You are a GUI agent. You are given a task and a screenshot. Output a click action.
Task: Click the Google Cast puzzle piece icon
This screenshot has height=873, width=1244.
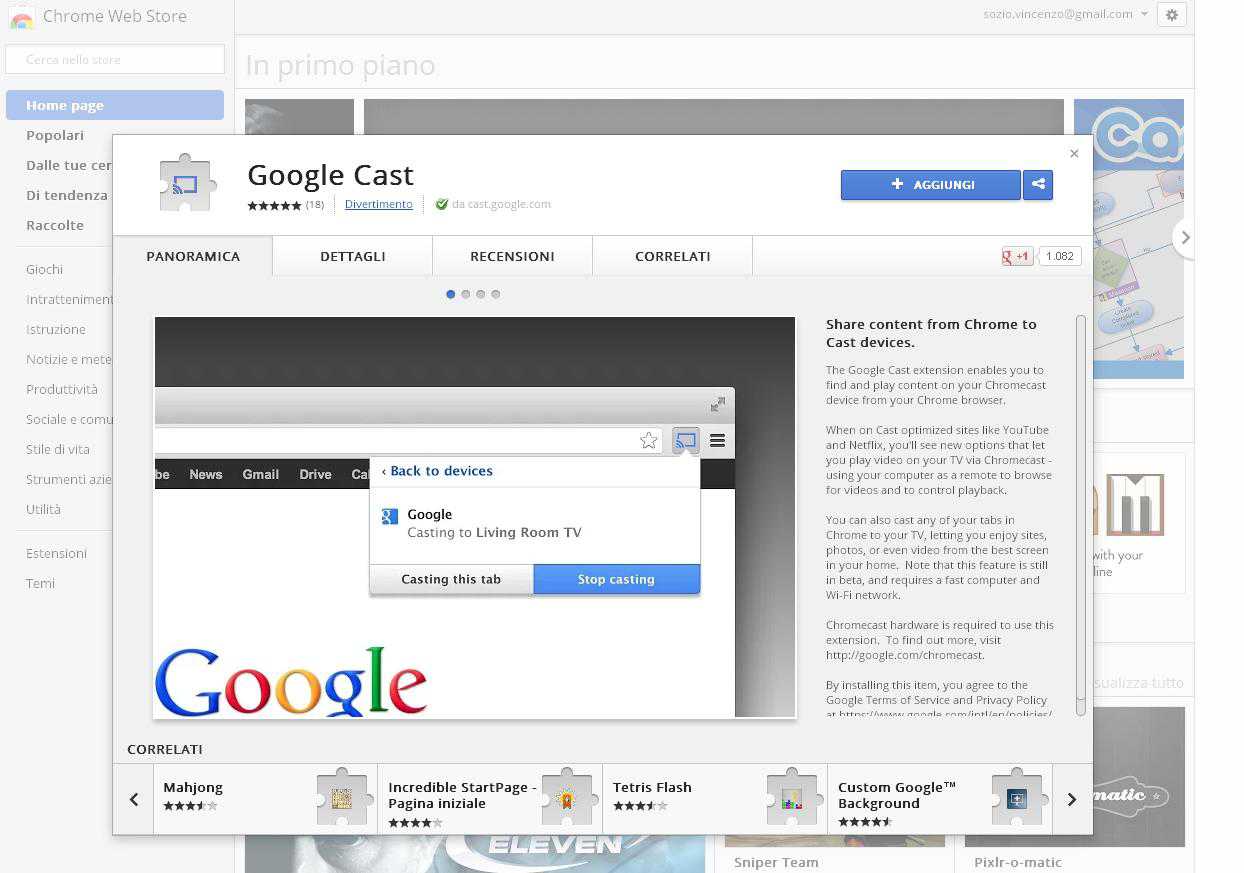[x=186, y=184]
